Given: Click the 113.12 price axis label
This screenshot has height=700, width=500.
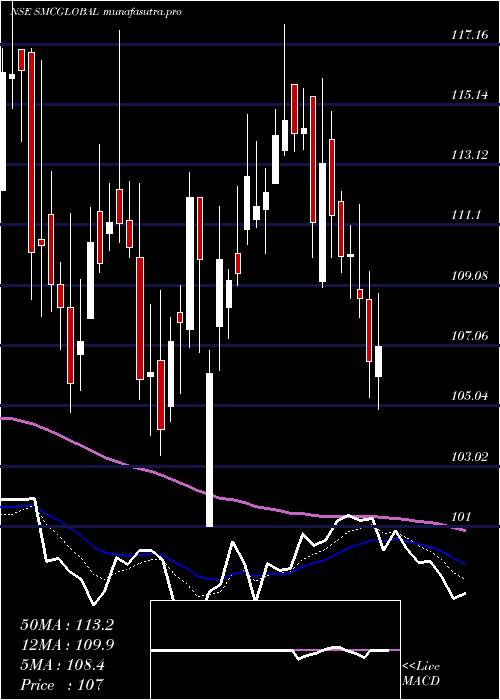Looking at the screenshot, I should click(470, 155).
